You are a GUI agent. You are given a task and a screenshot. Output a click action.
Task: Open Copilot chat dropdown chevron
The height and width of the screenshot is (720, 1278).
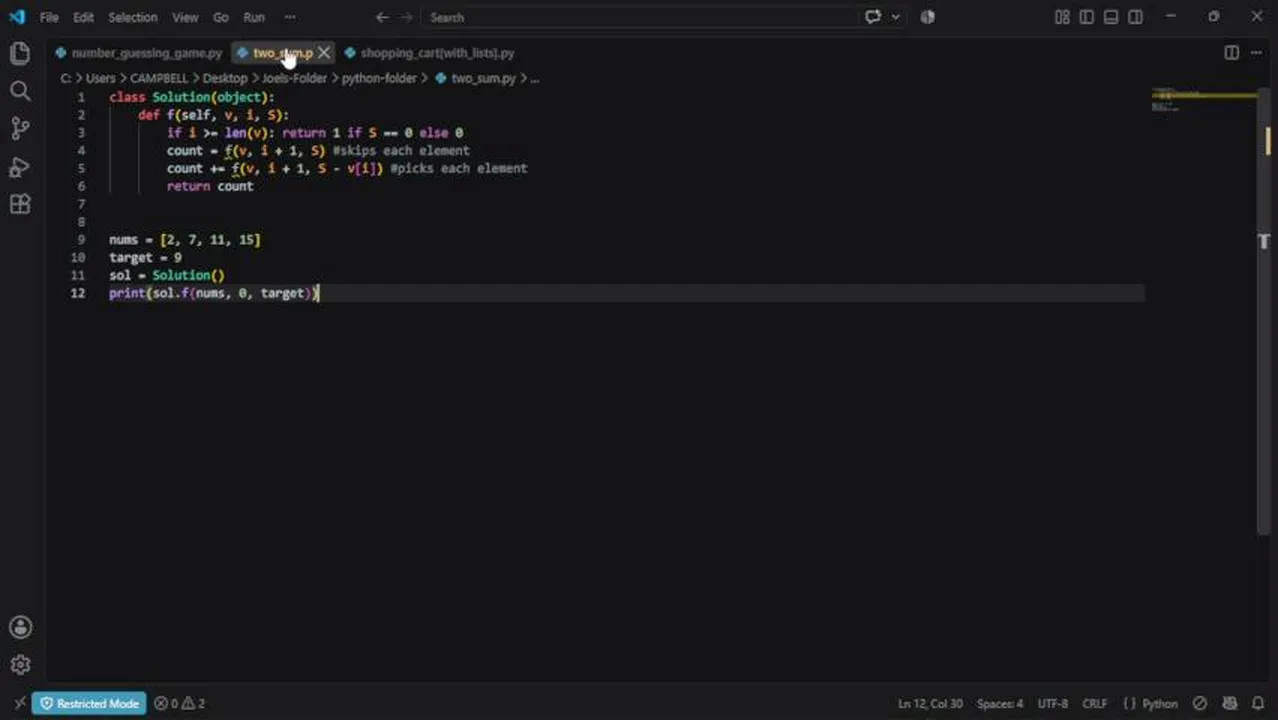point(895,17)
